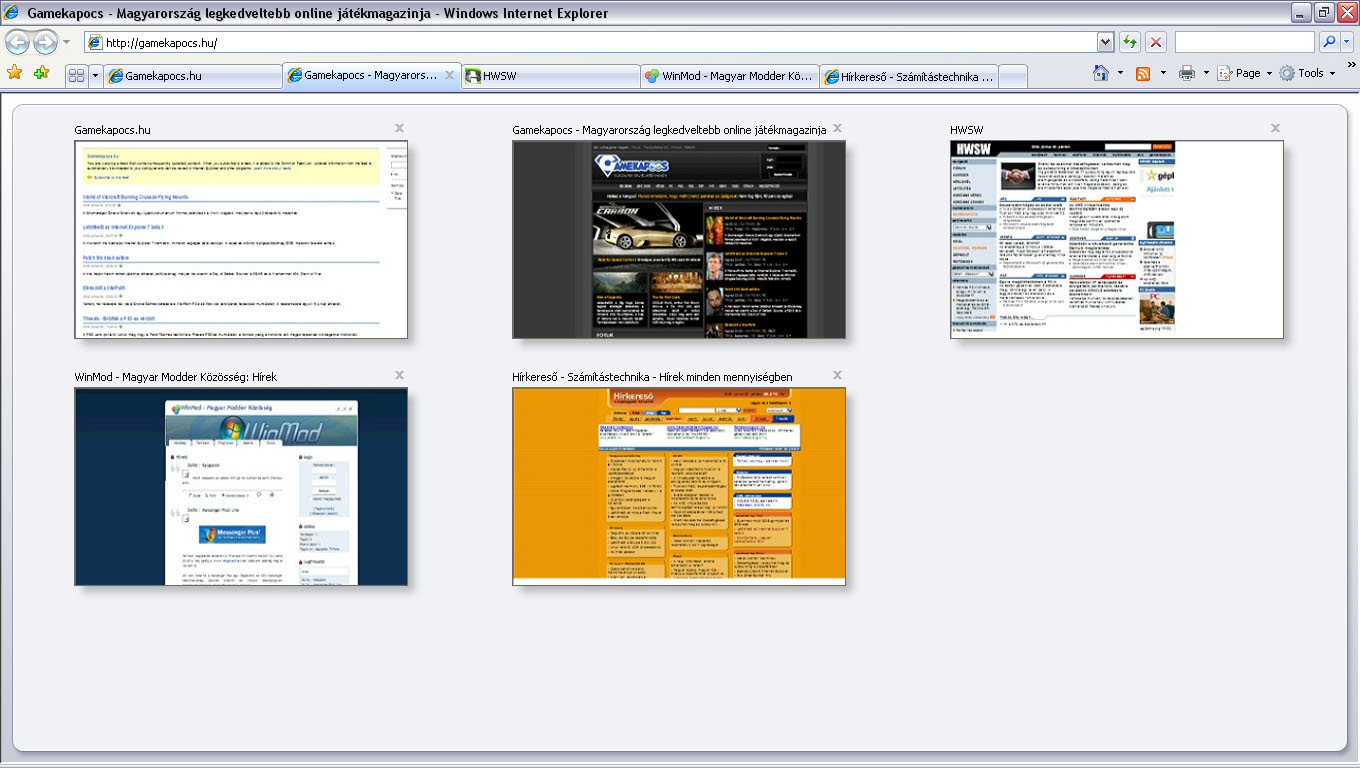Refresh the page with the green arrows
The image size is (1360, 768).
[1130, 42]
